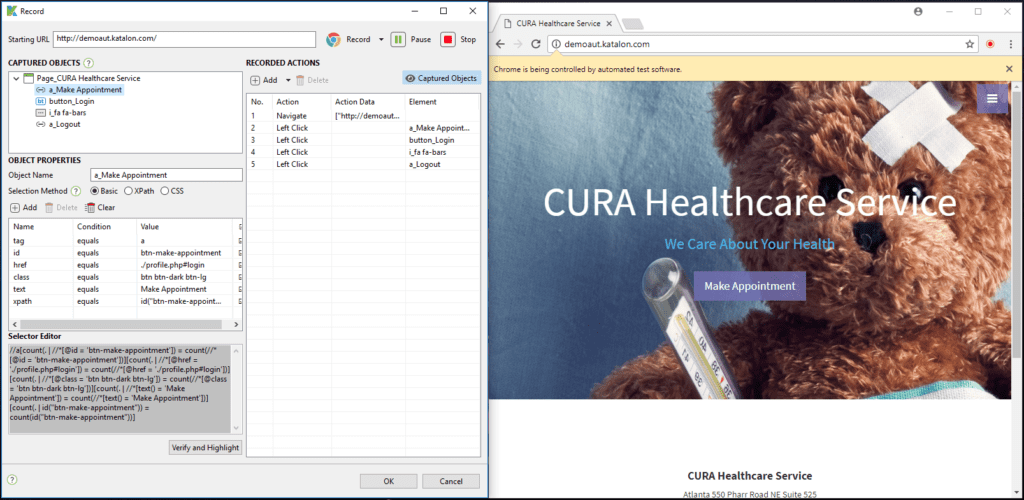Choose Basic selection method
This screenshot has height=500, width=1024.
click(104, 191)
